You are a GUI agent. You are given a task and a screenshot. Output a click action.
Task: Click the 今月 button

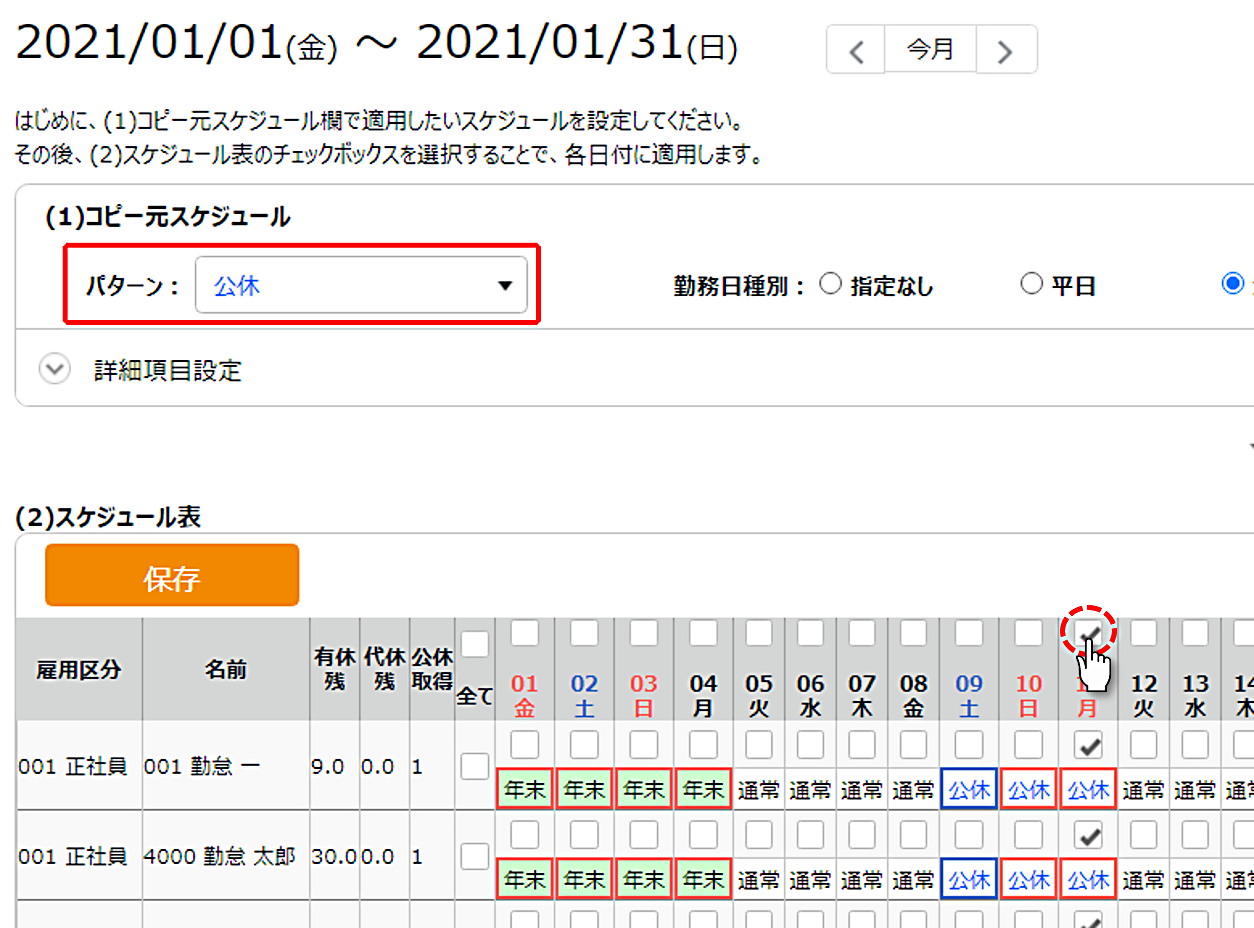[930, 50]
